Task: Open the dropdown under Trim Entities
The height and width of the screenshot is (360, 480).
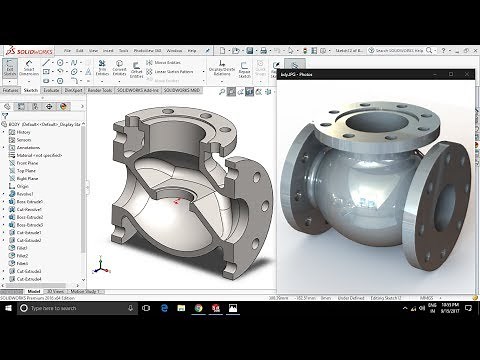Action: point(102,81)
